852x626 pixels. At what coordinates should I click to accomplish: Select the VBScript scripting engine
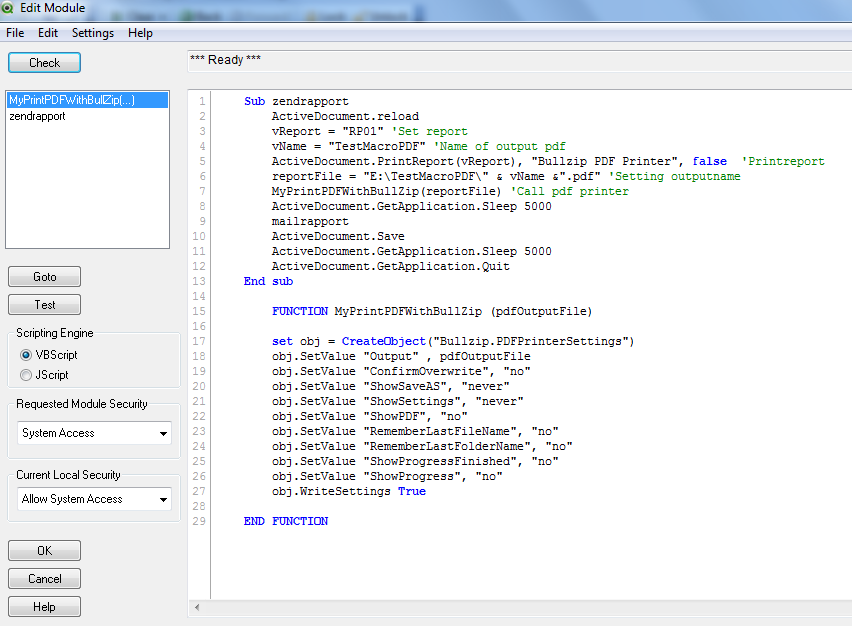tap(26, 355)
